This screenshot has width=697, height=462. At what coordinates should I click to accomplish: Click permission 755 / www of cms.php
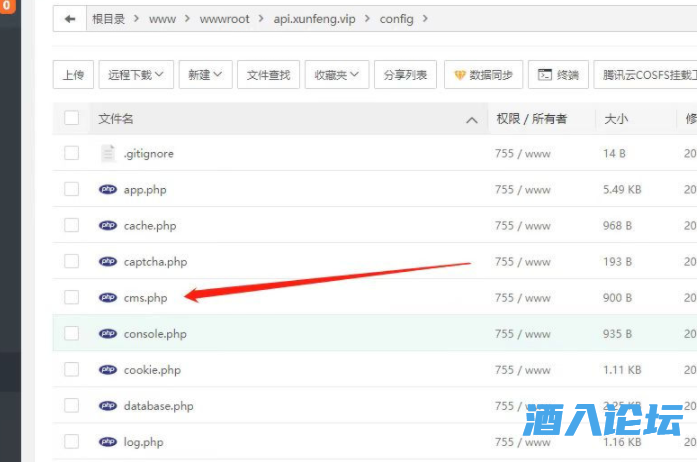(523, 298)
